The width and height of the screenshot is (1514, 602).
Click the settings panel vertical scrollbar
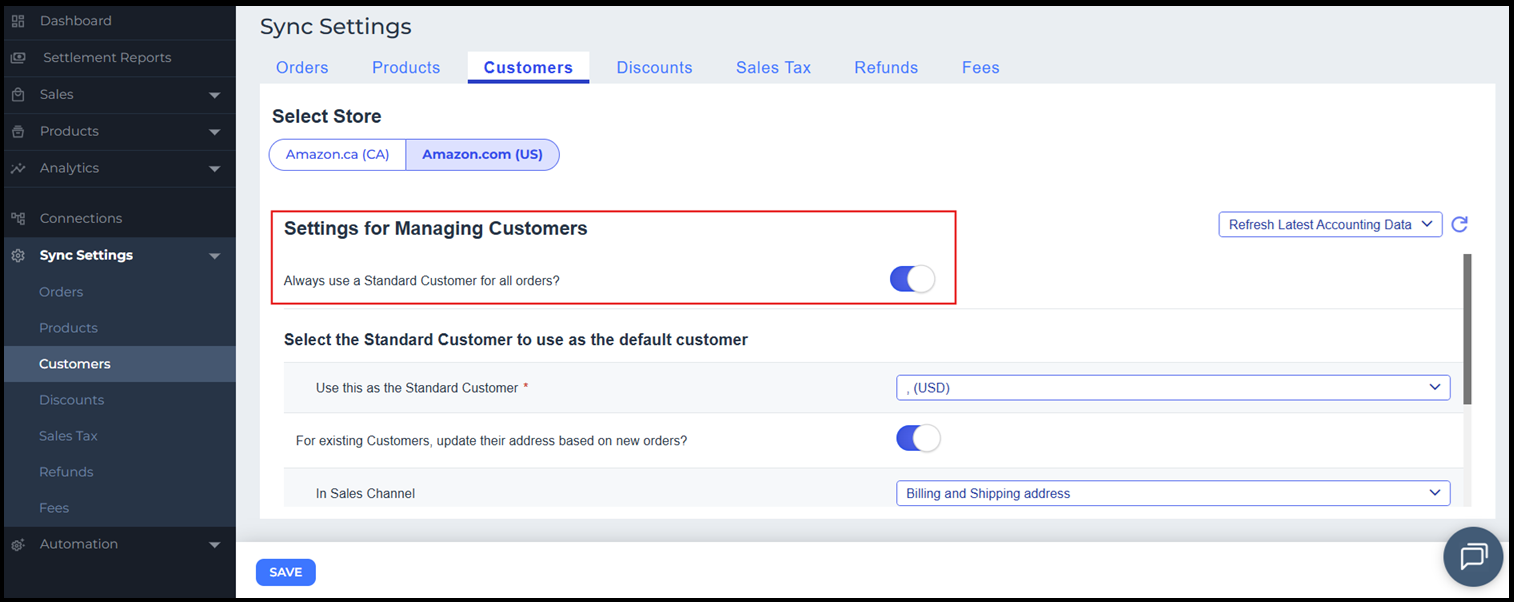pos(1467,330)
